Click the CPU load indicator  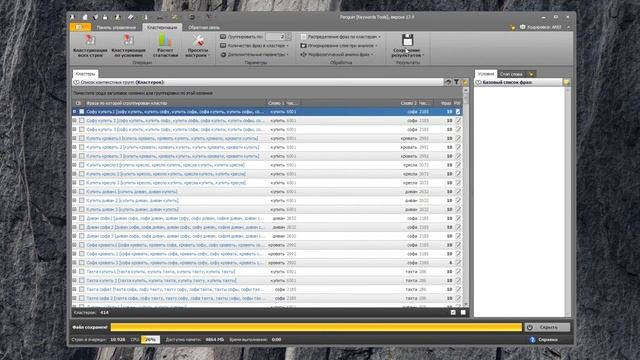(150, 340)
